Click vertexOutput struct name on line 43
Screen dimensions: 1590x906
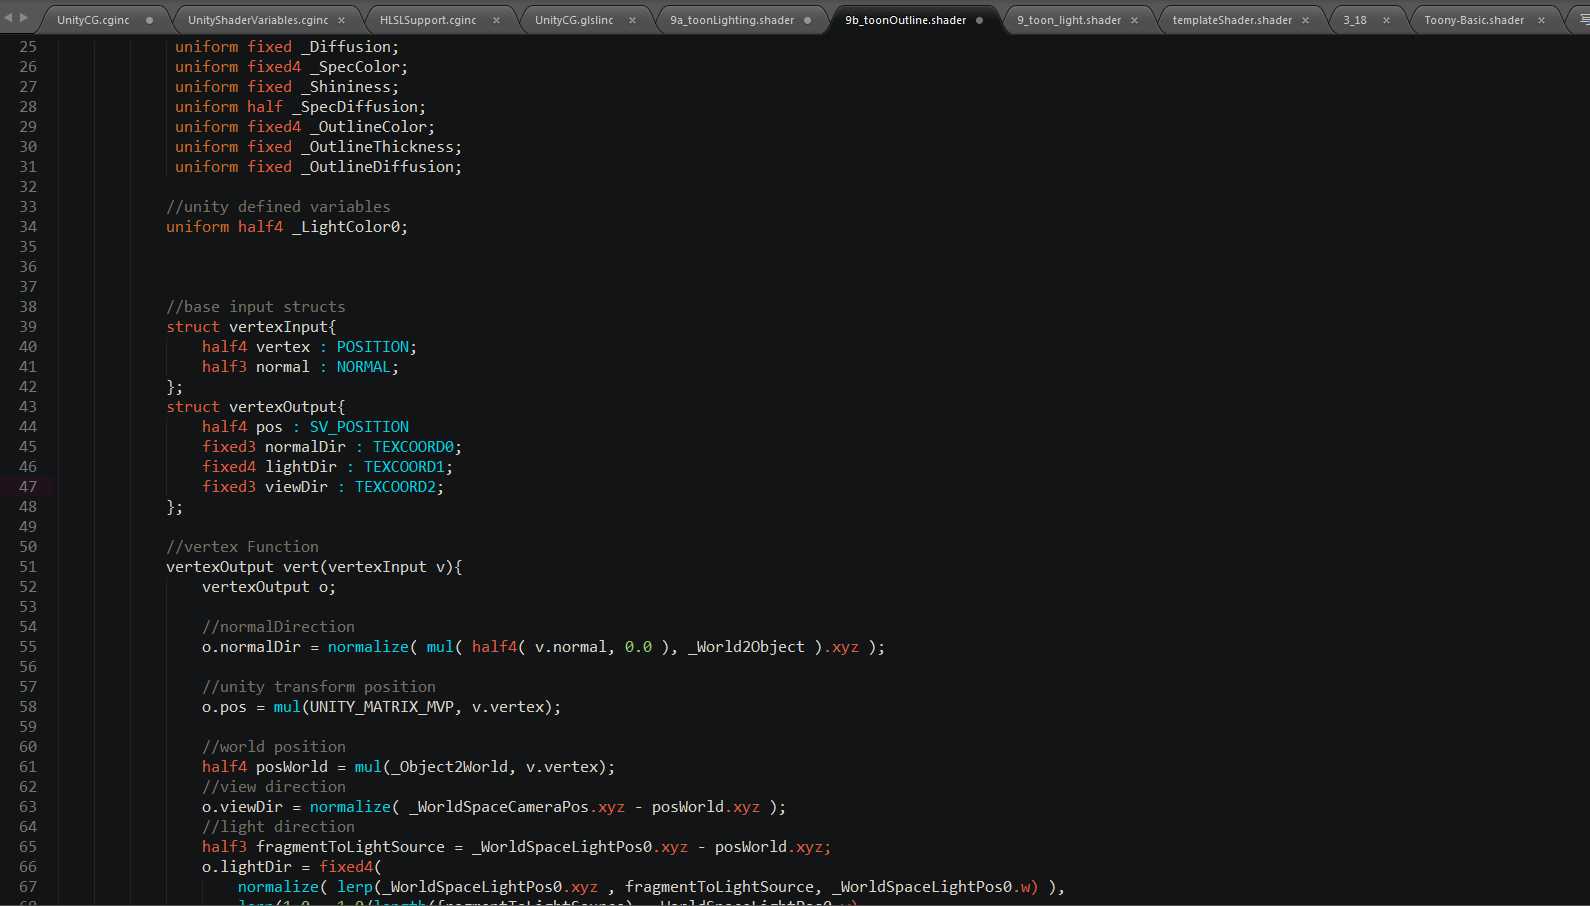(x=283, y=407)
